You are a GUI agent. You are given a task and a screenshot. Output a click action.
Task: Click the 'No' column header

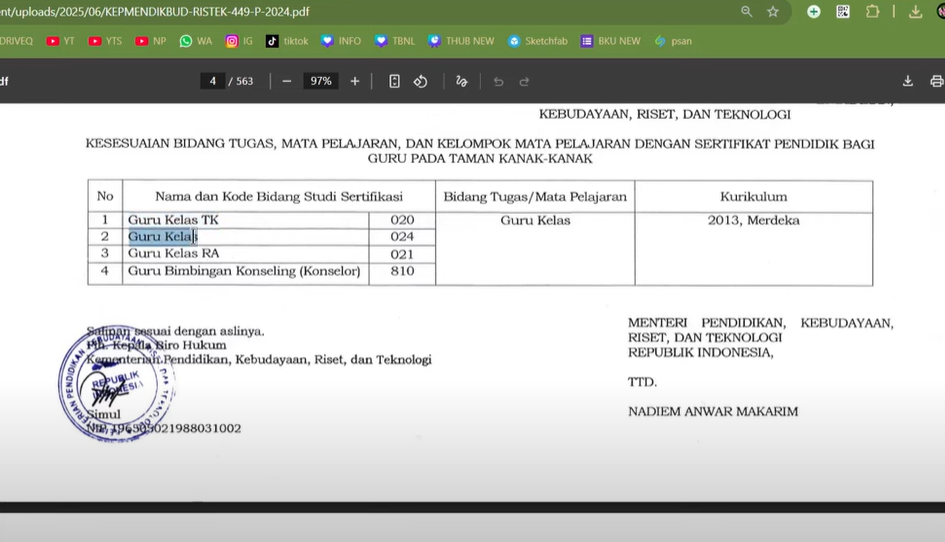[x=105, y=196]
